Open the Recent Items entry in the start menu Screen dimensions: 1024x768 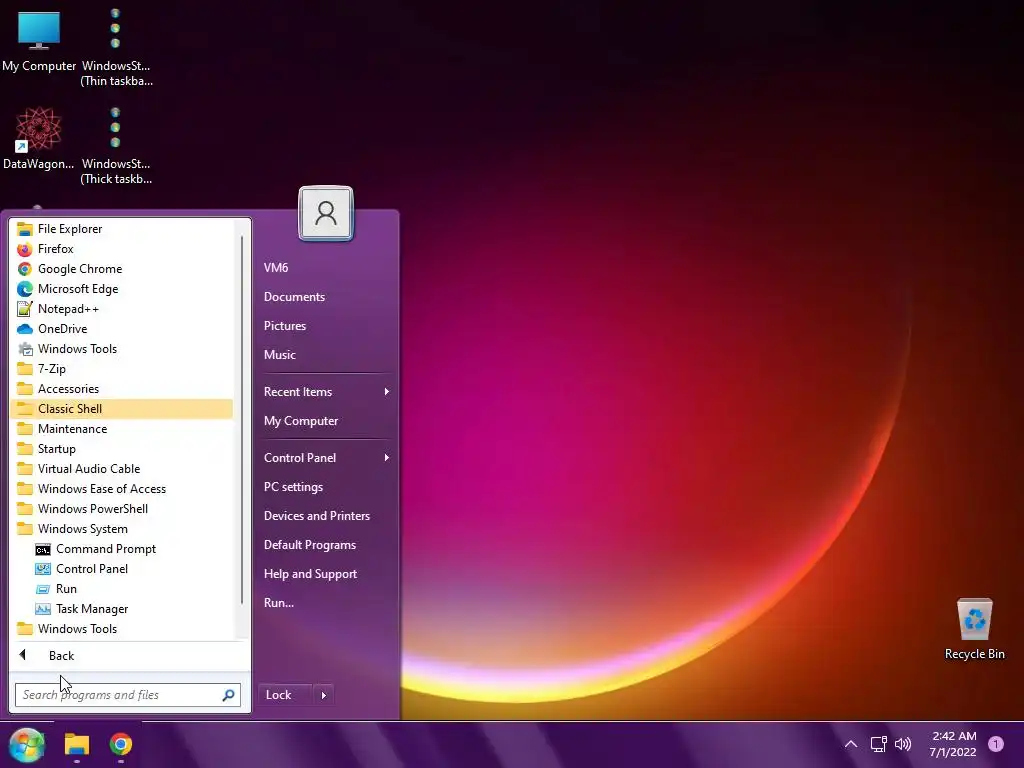point(298,392)
